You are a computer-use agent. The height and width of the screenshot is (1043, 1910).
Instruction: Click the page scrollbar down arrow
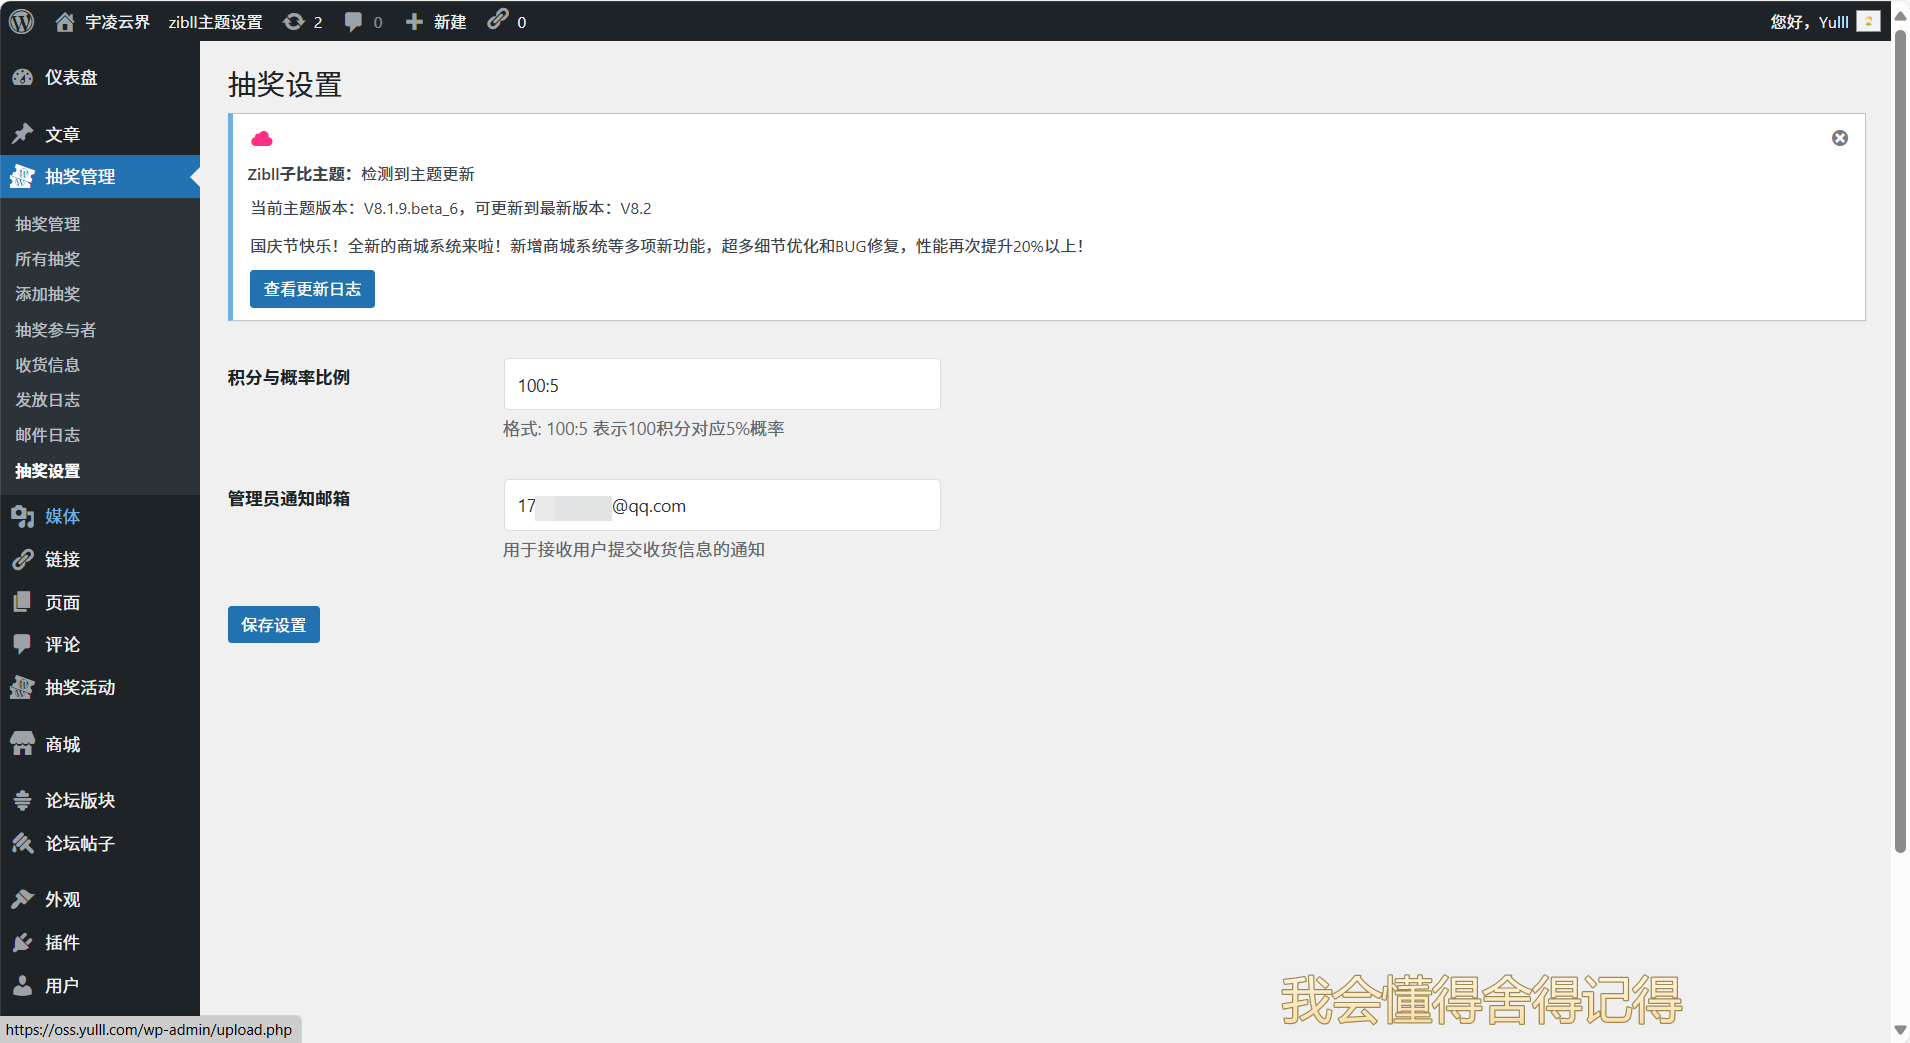pos(1900,1030)
